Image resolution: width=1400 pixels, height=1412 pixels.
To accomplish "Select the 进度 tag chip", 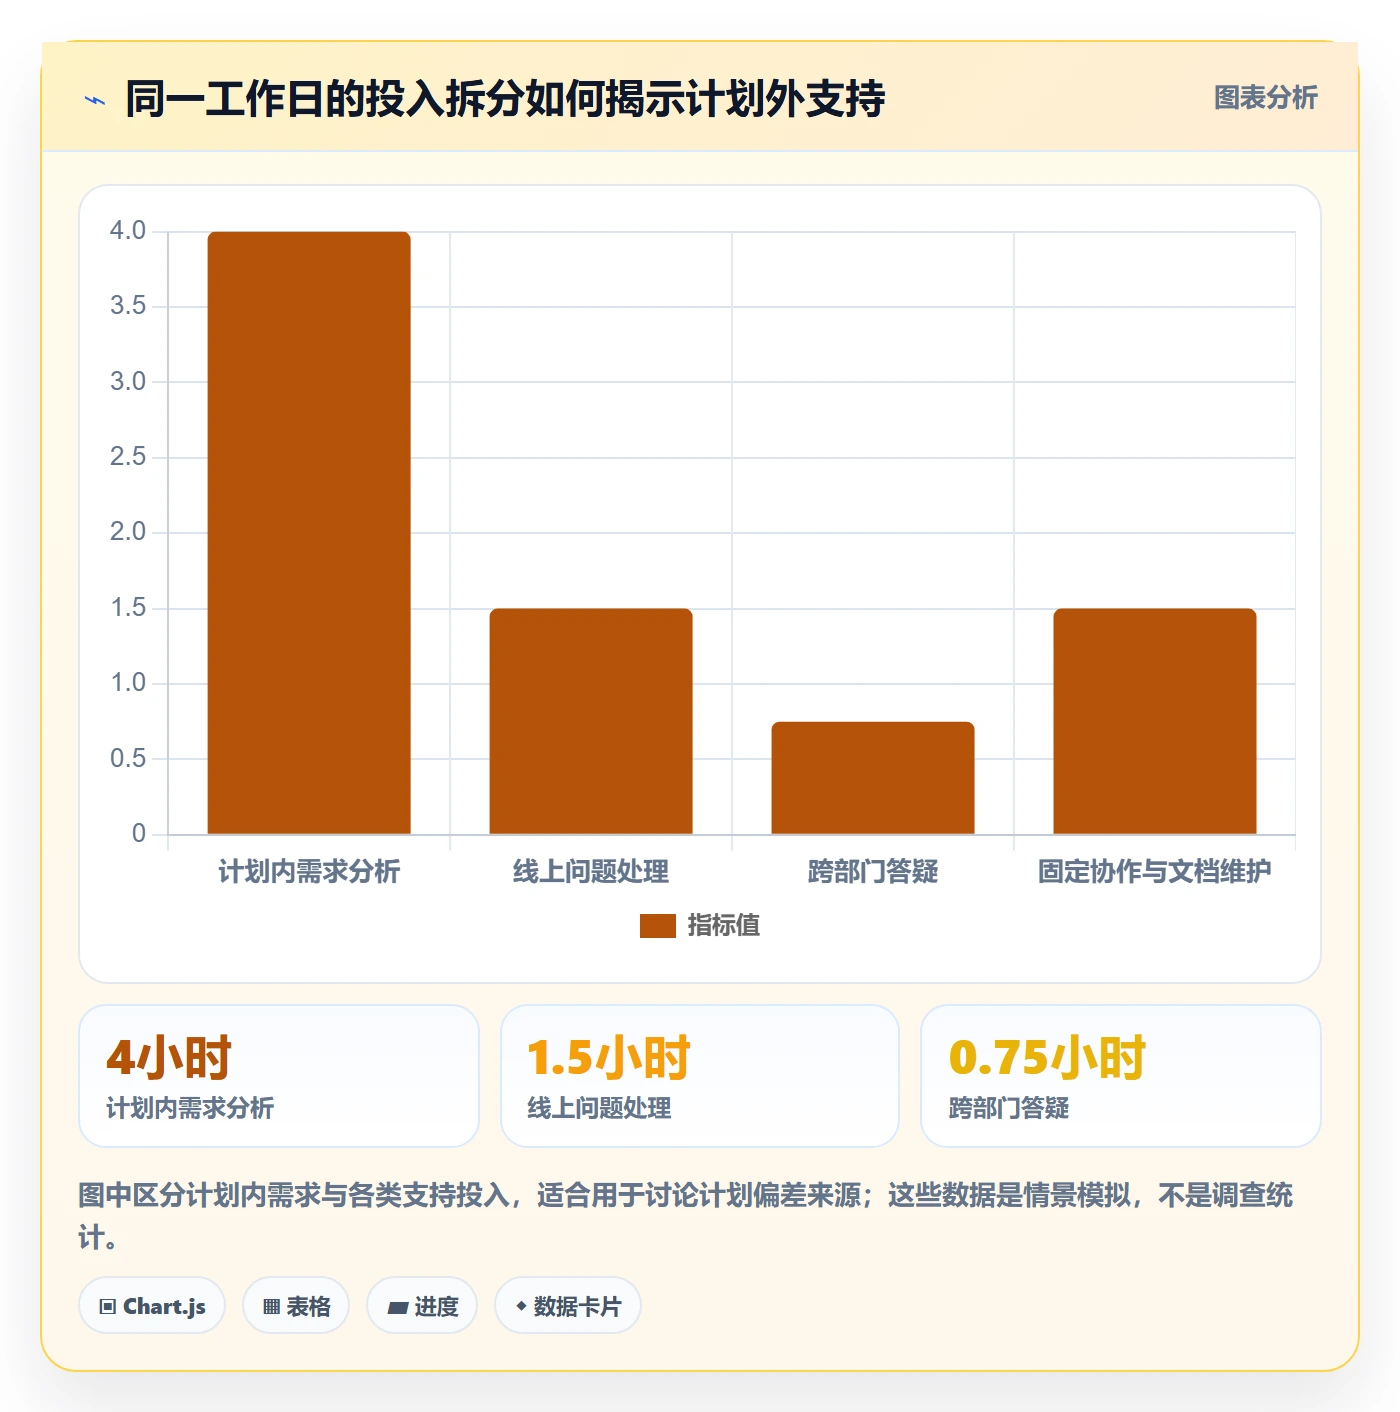I will (x=422, y=1305).
